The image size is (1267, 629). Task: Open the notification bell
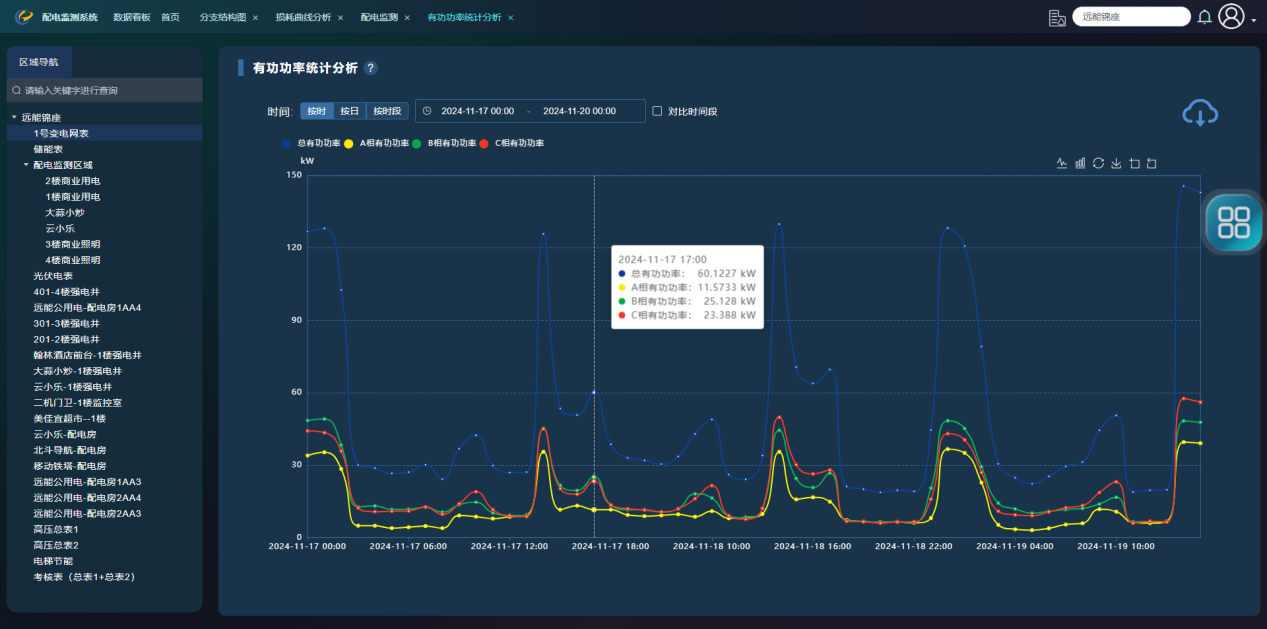(1204, 17)
